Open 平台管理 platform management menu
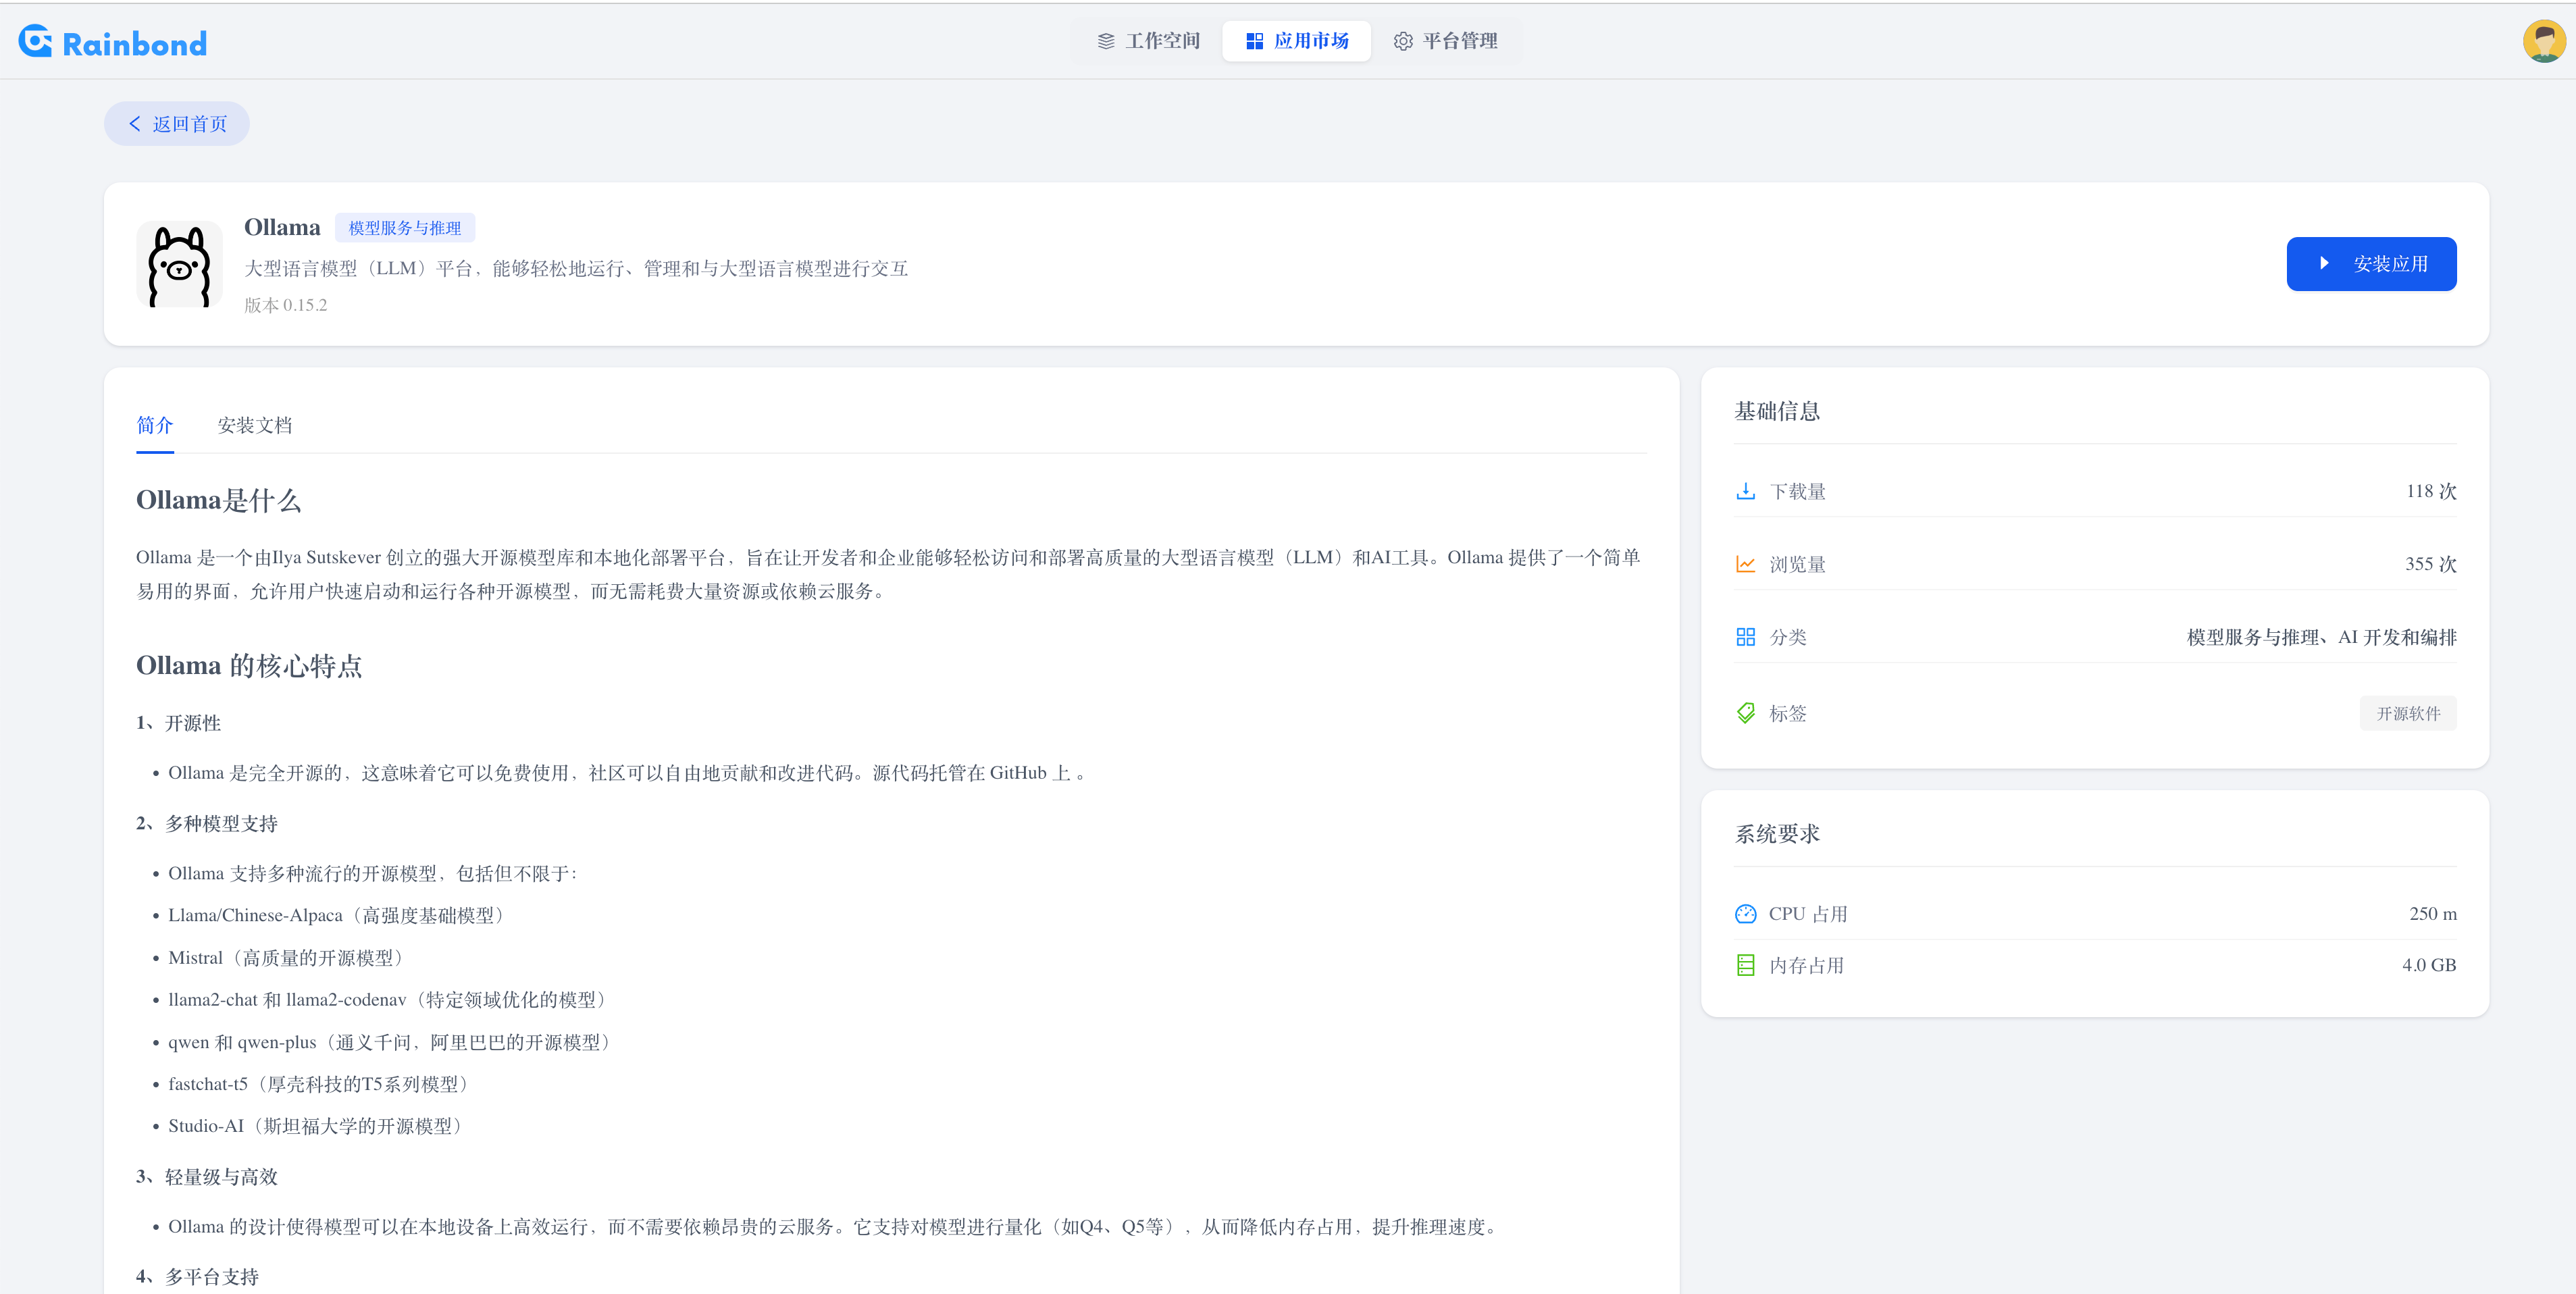The width and height of the screenshot is (2576, 1294). (1446, 41)
